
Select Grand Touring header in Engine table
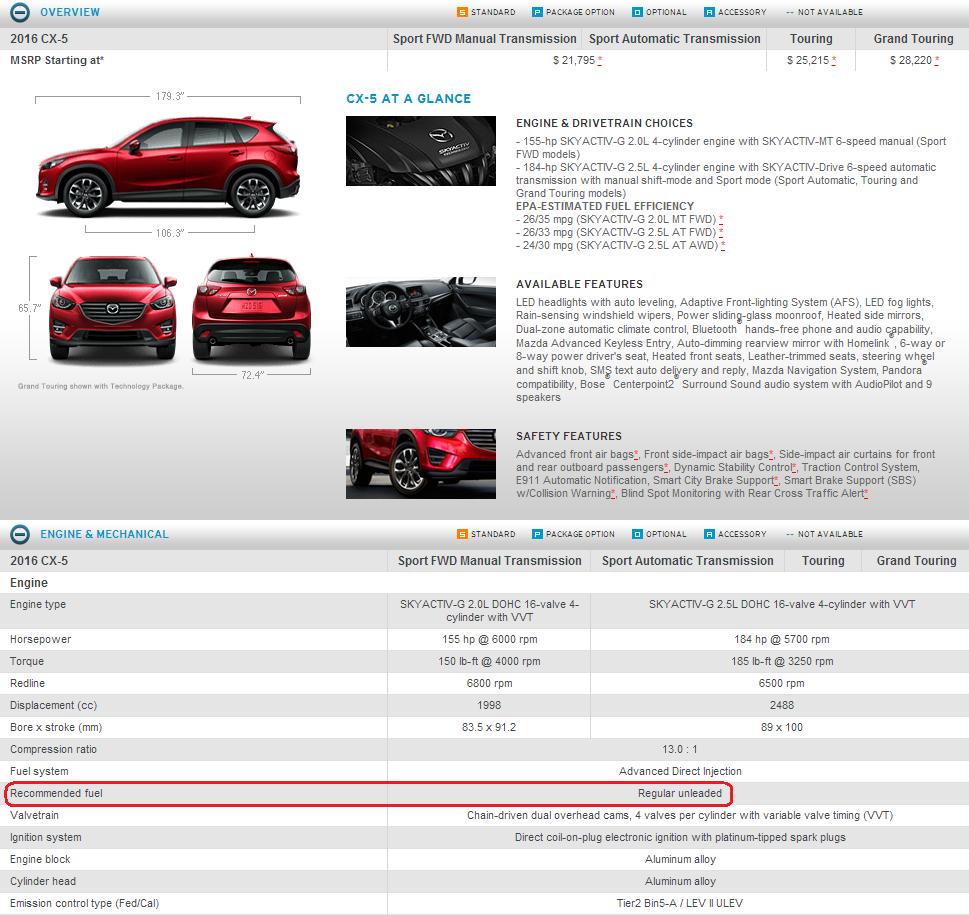[916, 561]
